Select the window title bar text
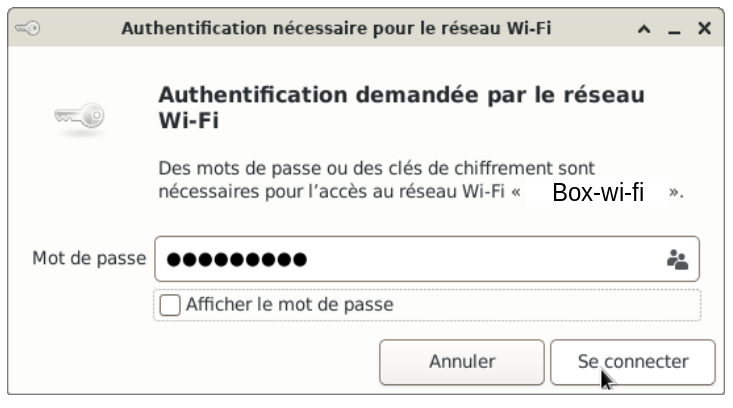The height and width of the screenshot is (408, 733). tap(336, 29)
